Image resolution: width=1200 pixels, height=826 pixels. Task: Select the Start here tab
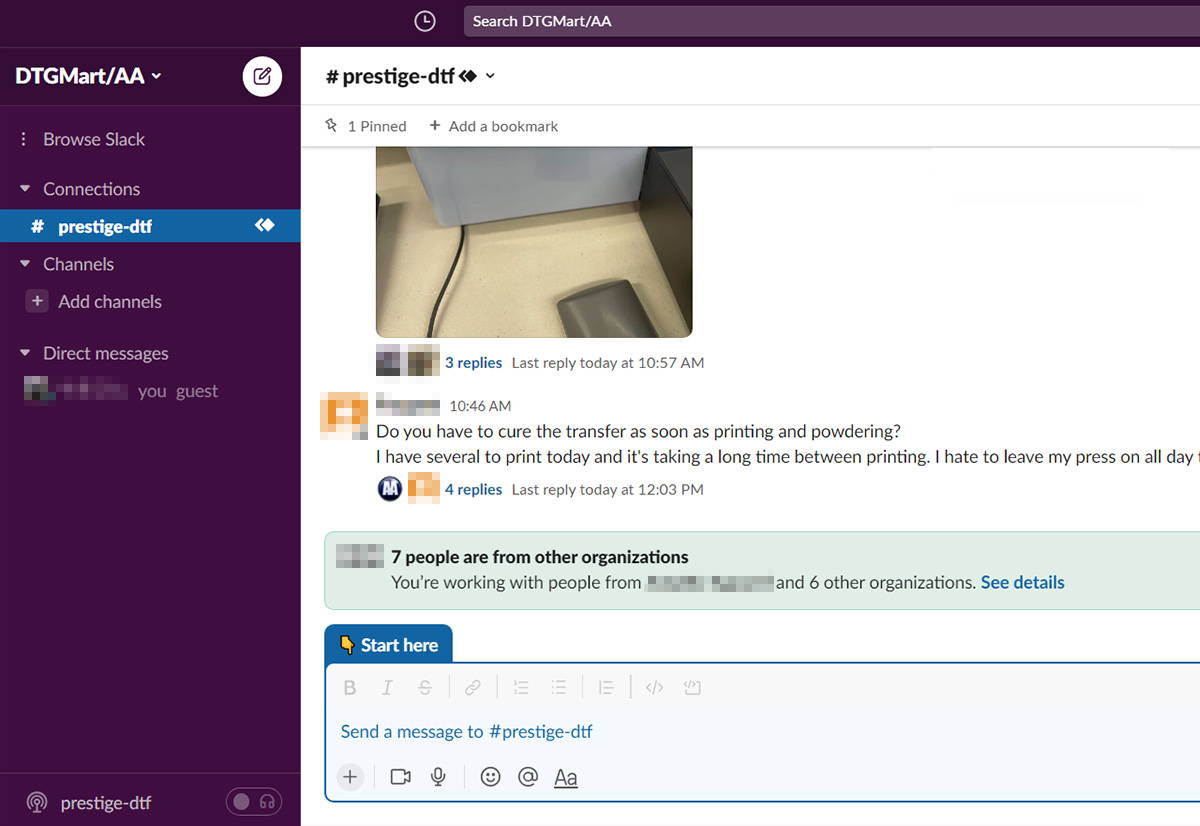389,645
